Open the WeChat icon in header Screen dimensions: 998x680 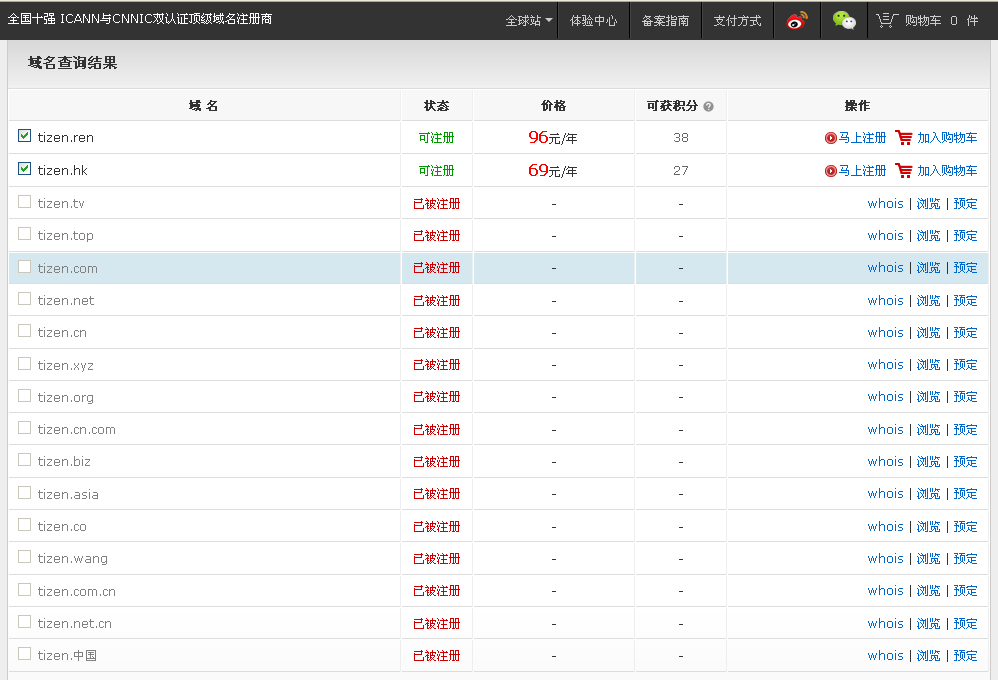click(844, 20)
